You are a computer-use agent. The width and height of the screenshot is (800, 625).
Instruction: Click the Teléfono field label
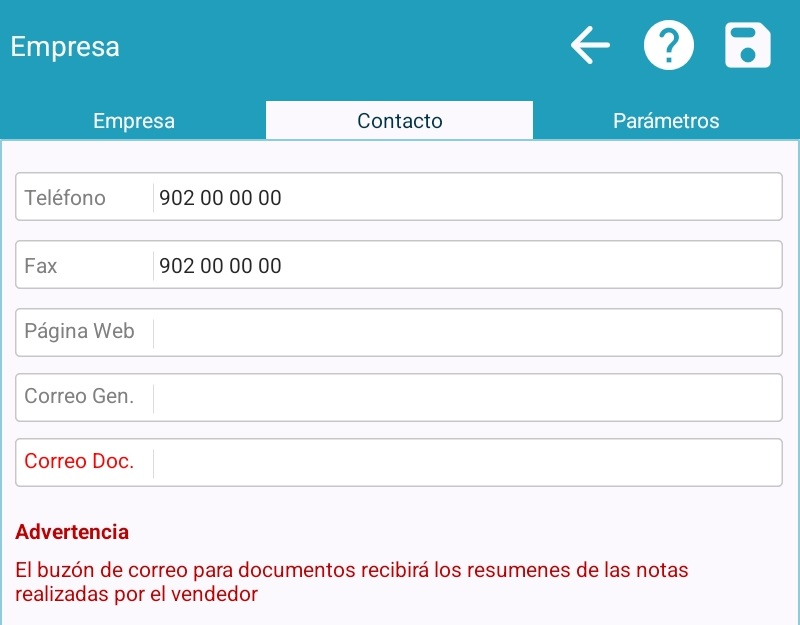[x=65, y=198]
